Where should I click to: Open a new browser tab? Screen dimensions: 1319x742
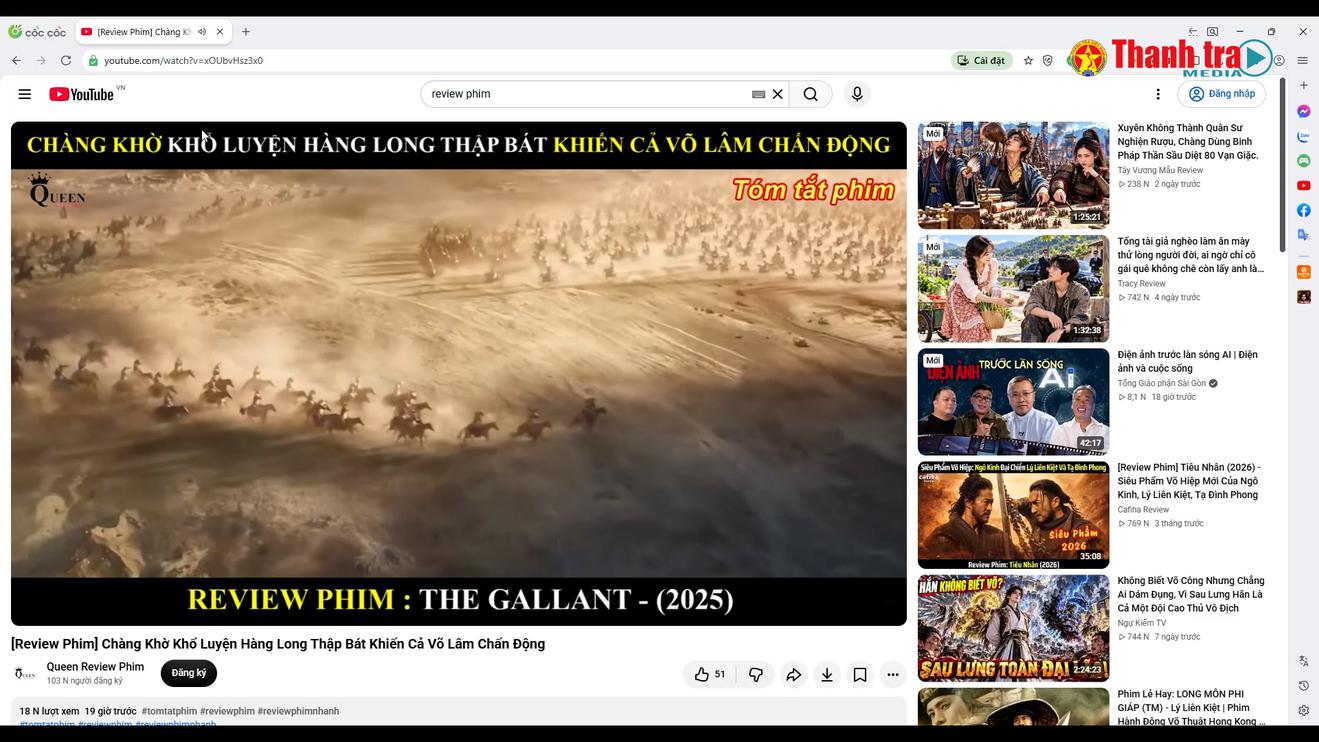(246, 32)
